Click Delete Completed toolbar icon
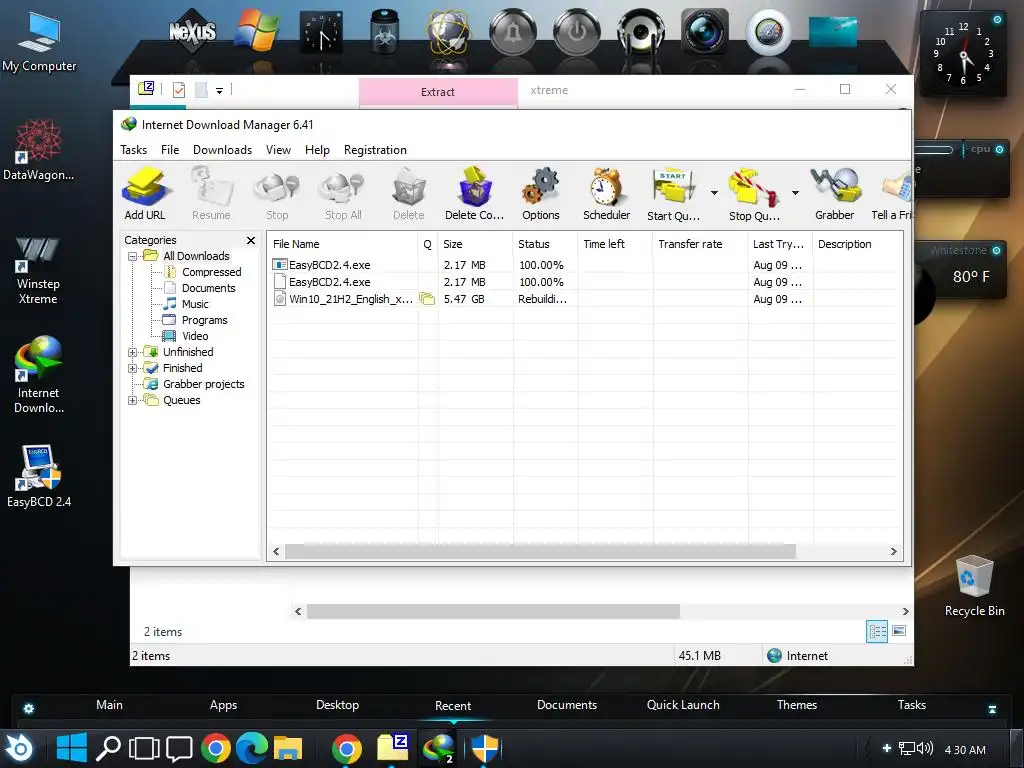The image size is (1024, 768). [475, 193]
